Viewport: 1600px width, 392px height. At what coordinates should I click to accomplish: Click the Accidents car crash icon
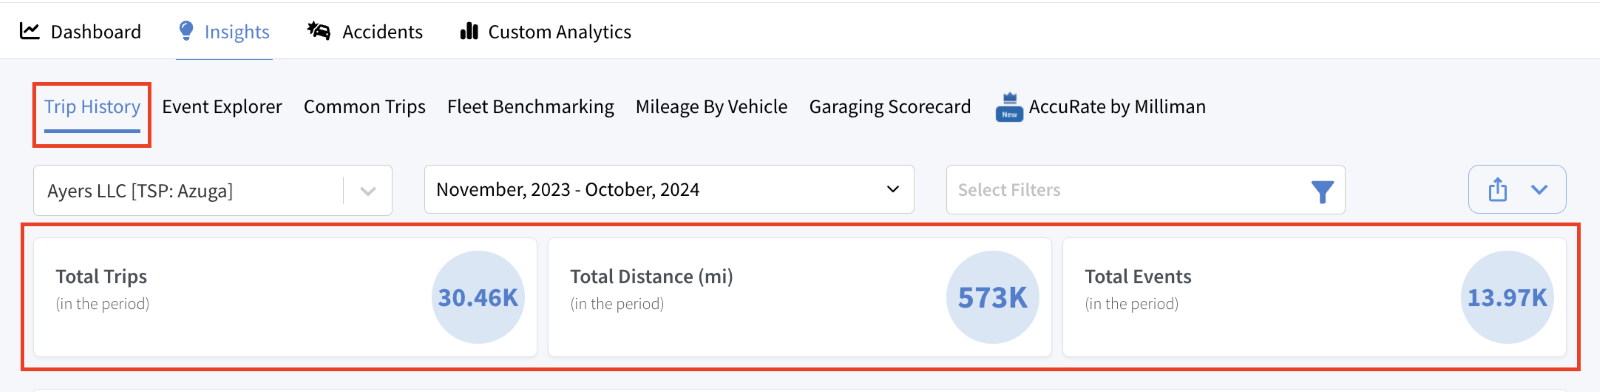tap(319, 31)
